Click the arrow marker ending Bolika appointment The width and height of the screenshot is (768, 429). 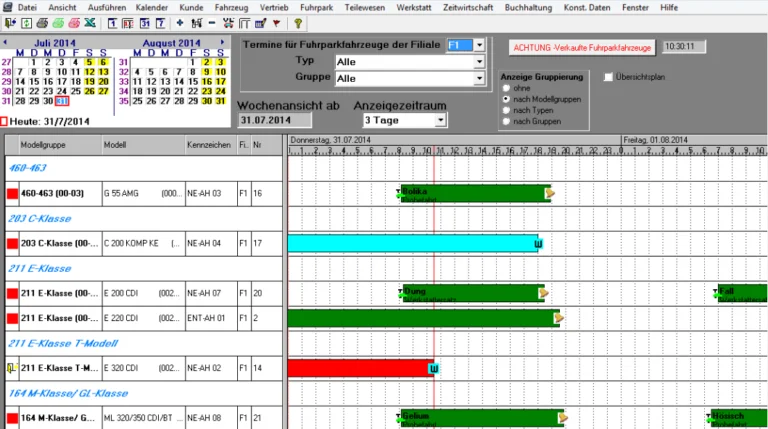click(551, 193)
